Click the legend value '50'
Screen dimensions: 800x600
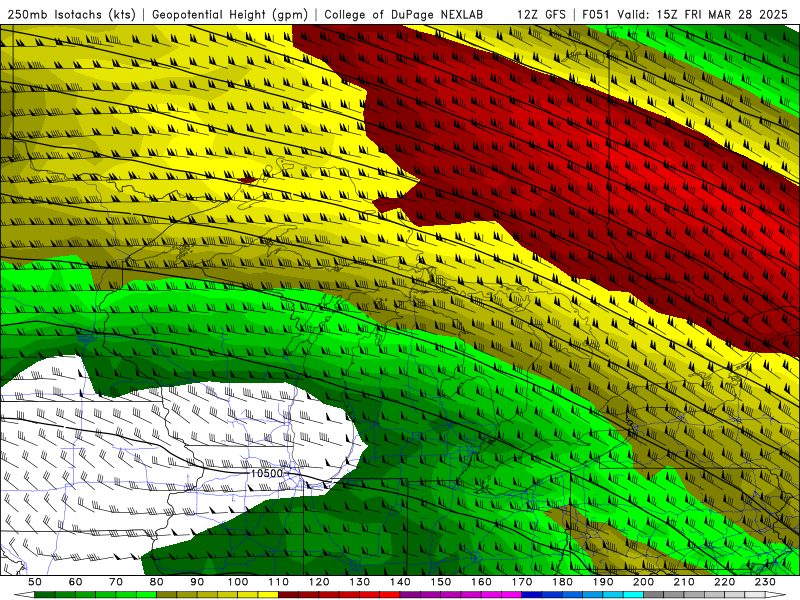point(35,582)
